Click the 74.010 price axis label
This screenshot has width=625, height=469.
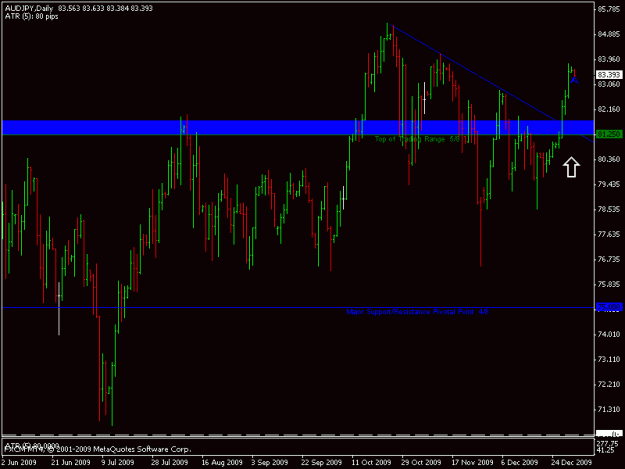pyautogui.click(x=609, y=334)
